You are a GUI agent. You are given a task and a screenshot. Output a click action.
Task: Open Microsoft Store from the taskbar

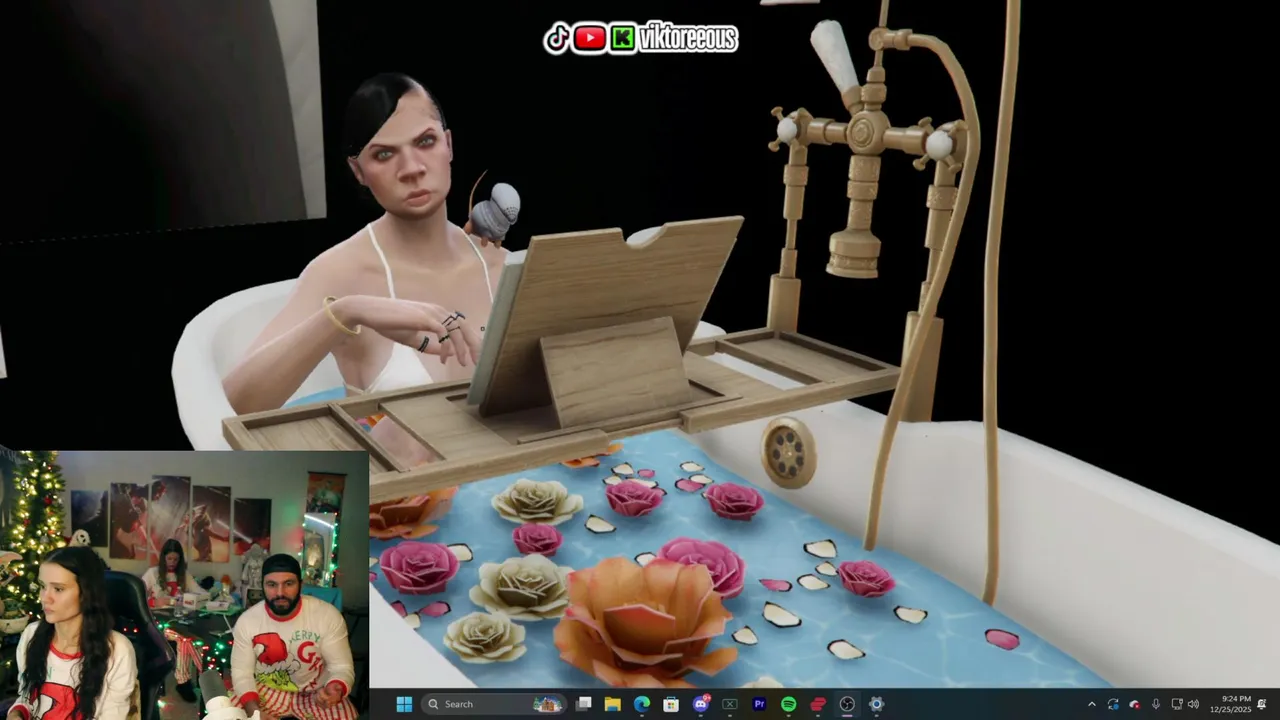(x=671, y=704)
